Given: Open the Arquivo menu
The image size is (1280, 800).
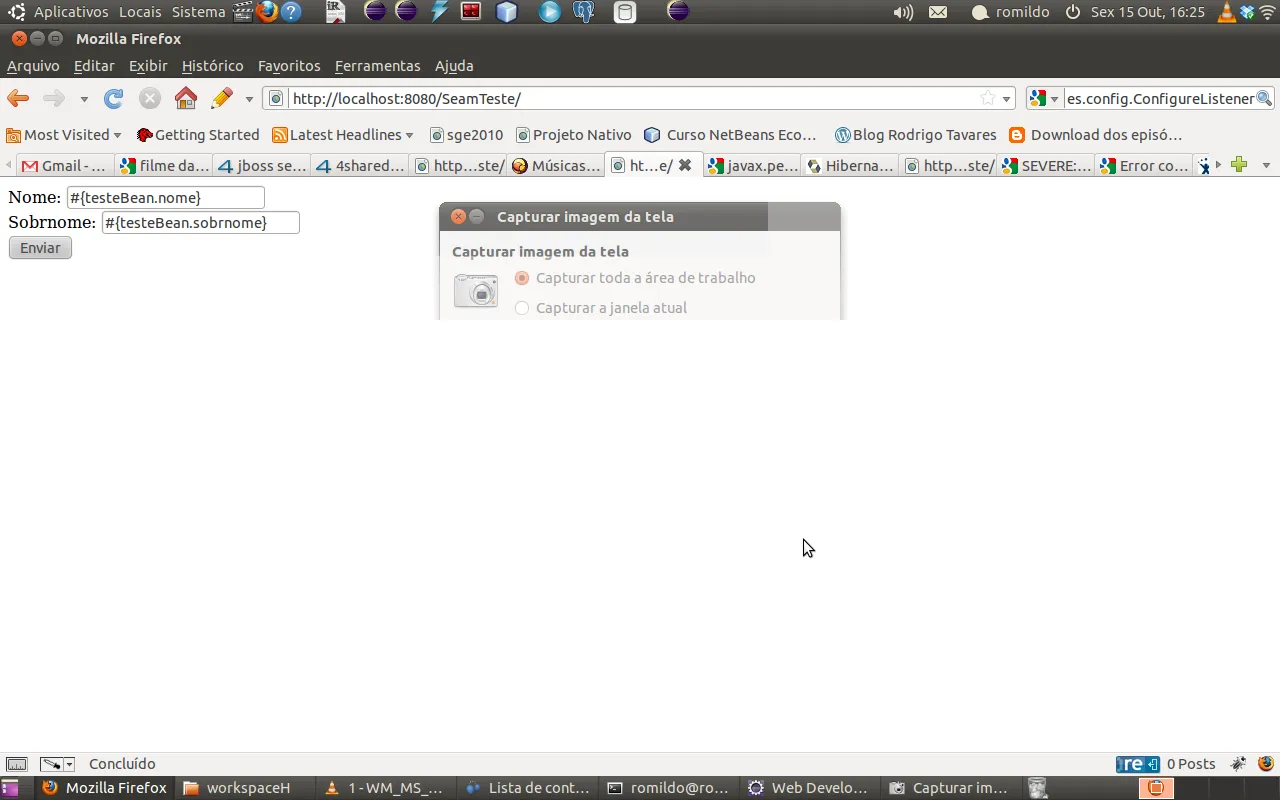Looking at the screenshot, I should [x=33, y=66].
